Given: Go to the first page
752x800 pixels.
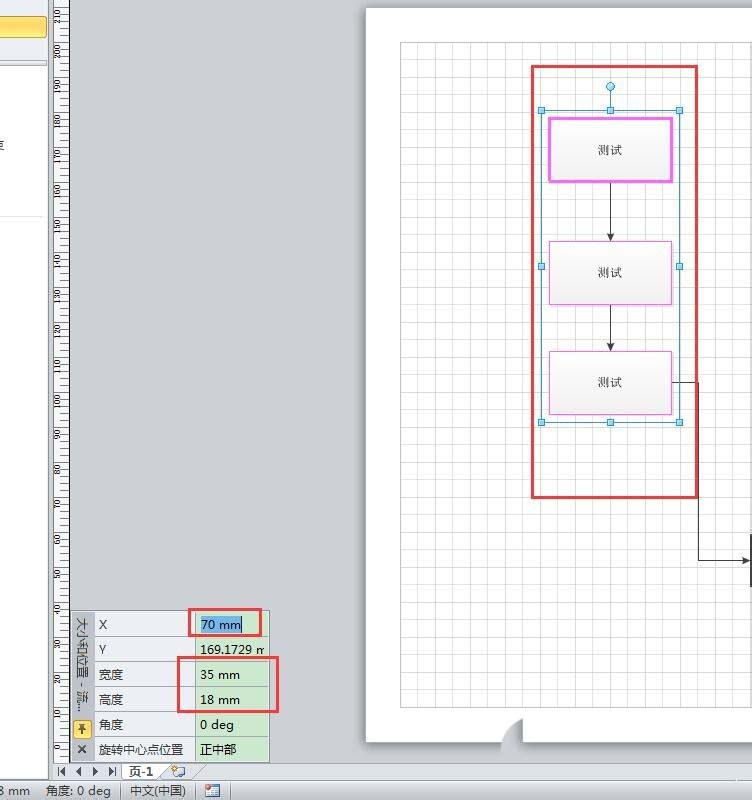Looking at the screenshot, I should 62,771.
